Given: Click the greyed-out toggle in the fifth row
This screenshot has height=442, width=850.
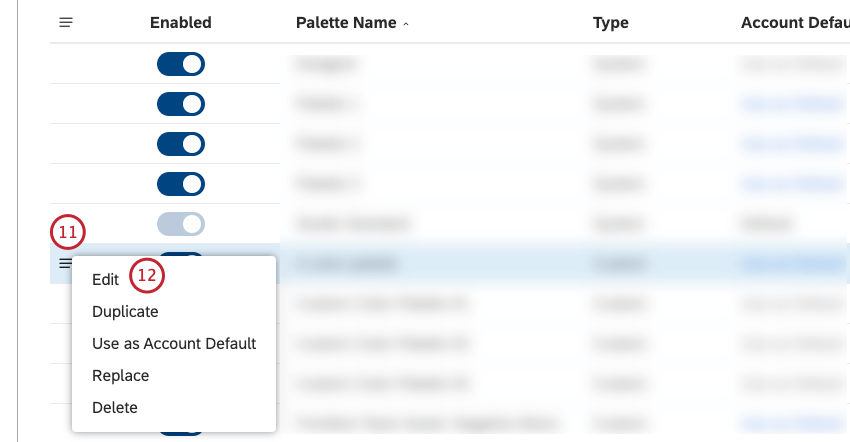Looking at the screenshot, I should pos(181,224).
